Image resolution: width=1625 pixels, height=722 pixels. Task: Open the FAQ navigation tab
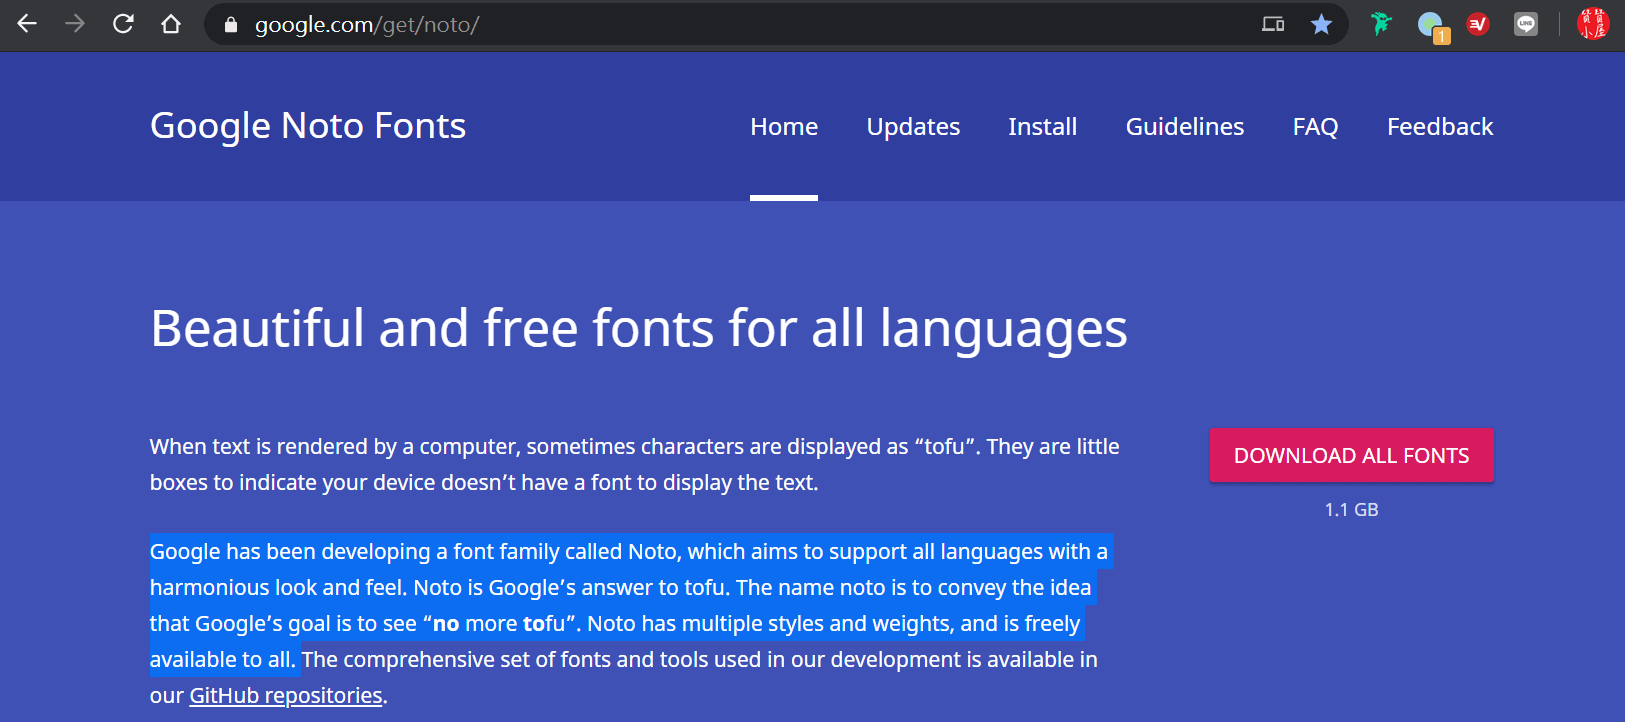1315,127
